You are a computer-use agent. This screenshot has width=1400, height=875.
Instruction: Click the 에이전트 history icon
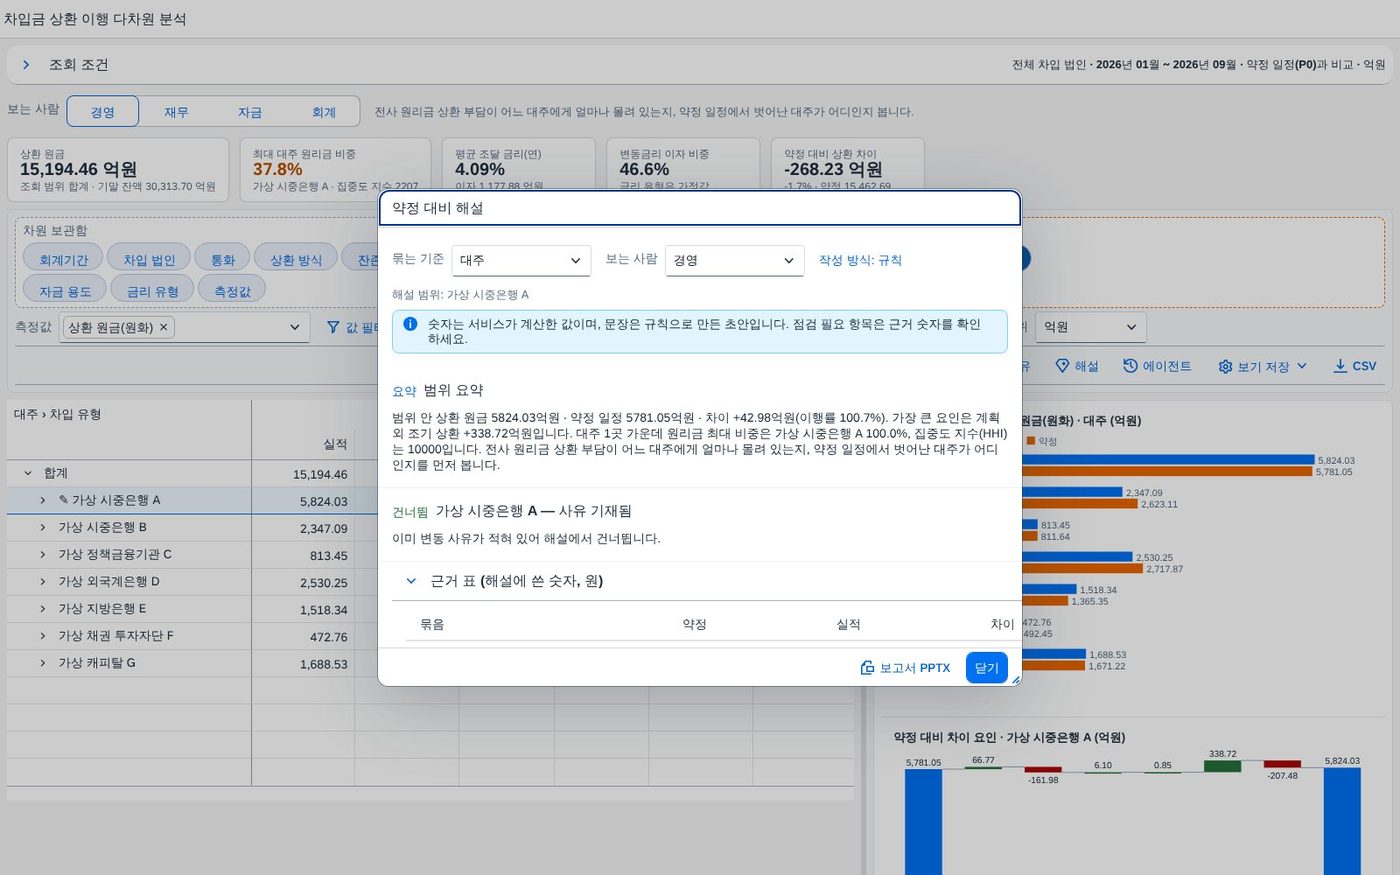1130,366
